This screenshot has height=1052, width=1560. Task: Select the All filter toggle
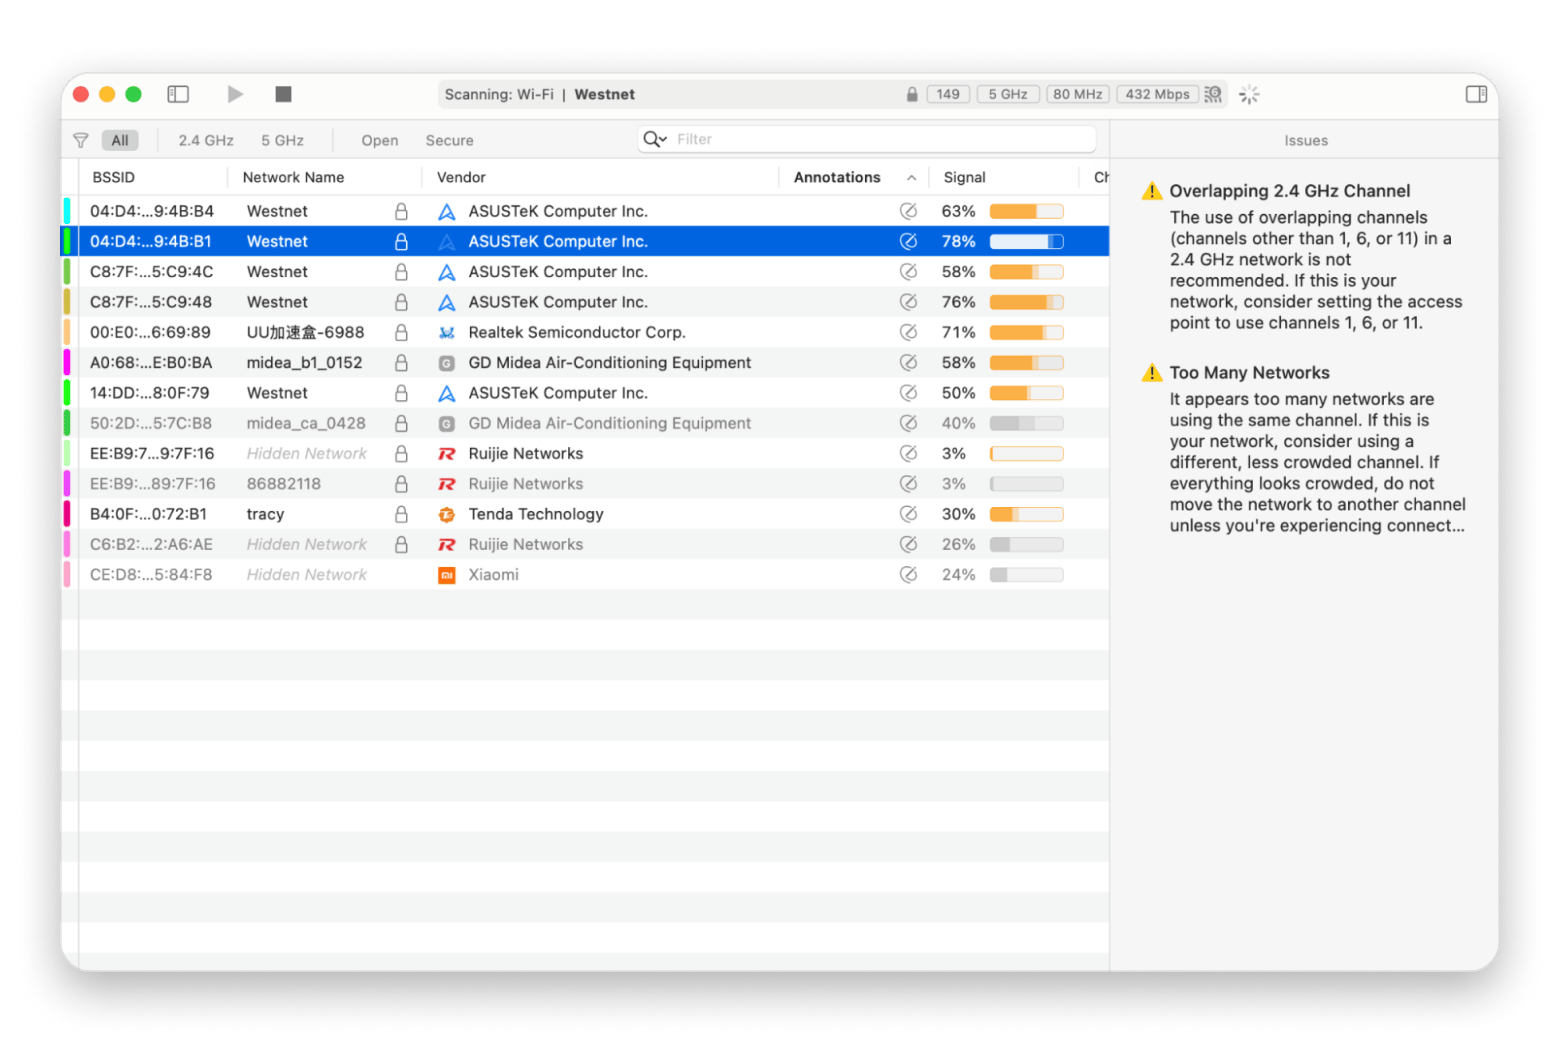(x=120, y=141)
